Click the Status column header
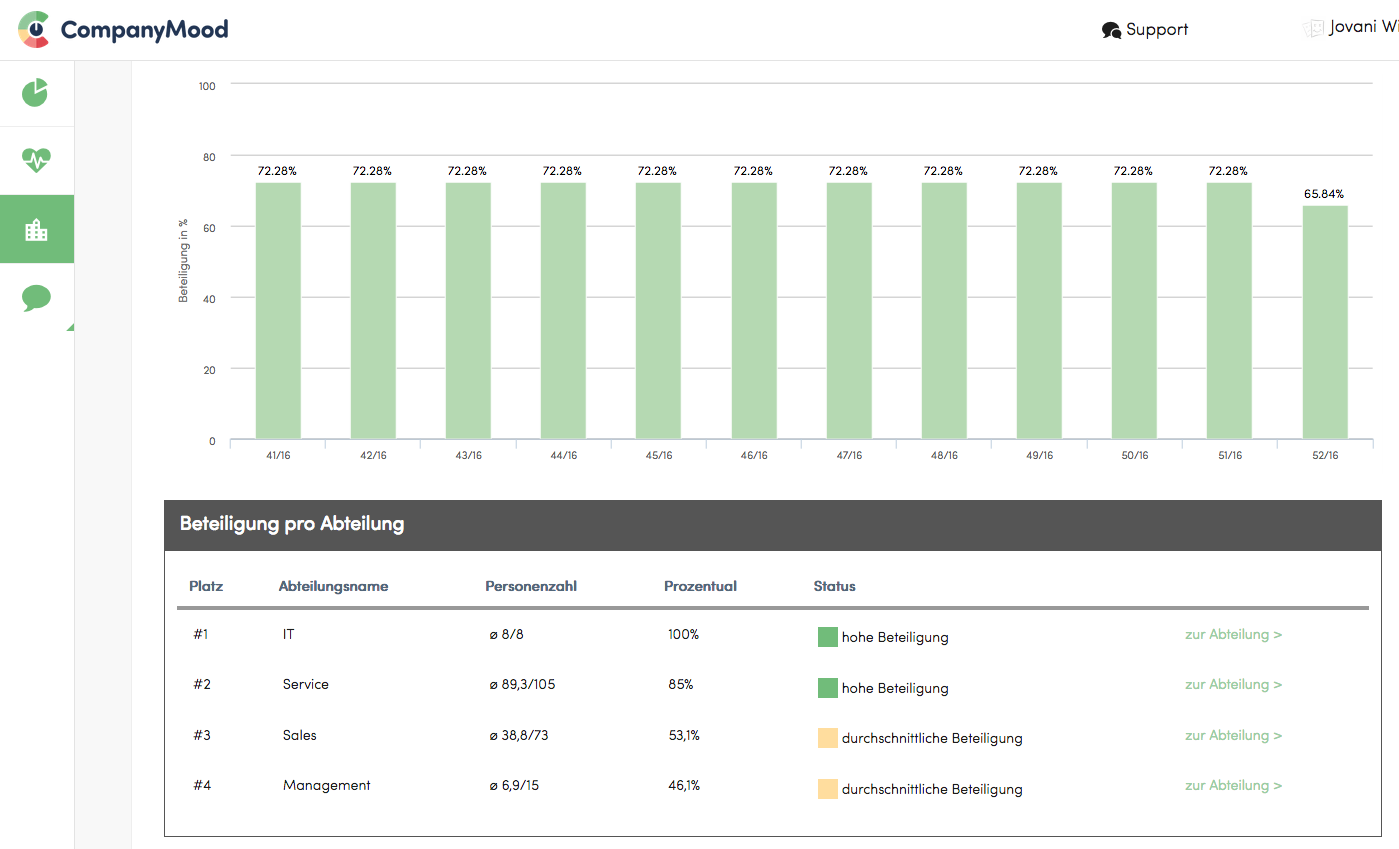This screenshot has height=849, width=1399. coord(834,586)
